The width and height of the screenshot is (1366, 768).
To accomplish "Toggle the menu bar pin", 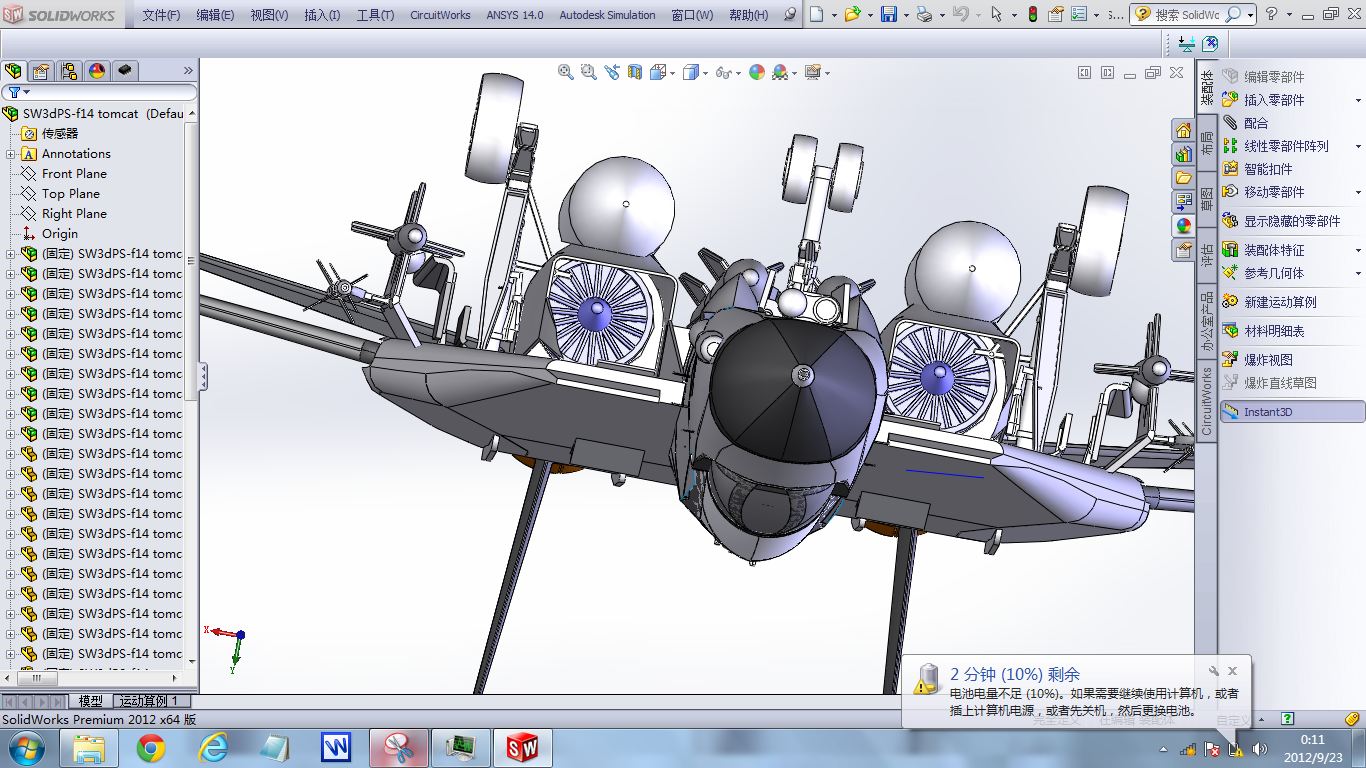I will (x=790, y=15).
